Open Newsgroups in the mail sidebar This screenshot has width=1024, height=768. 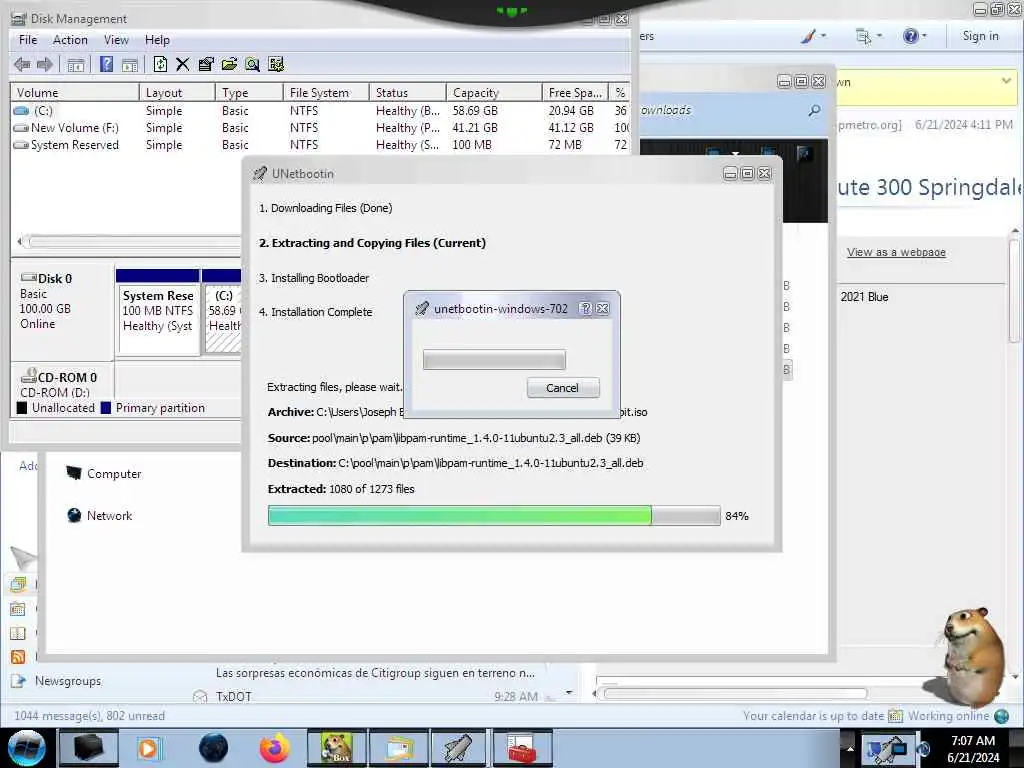click(x=68, y=681)
